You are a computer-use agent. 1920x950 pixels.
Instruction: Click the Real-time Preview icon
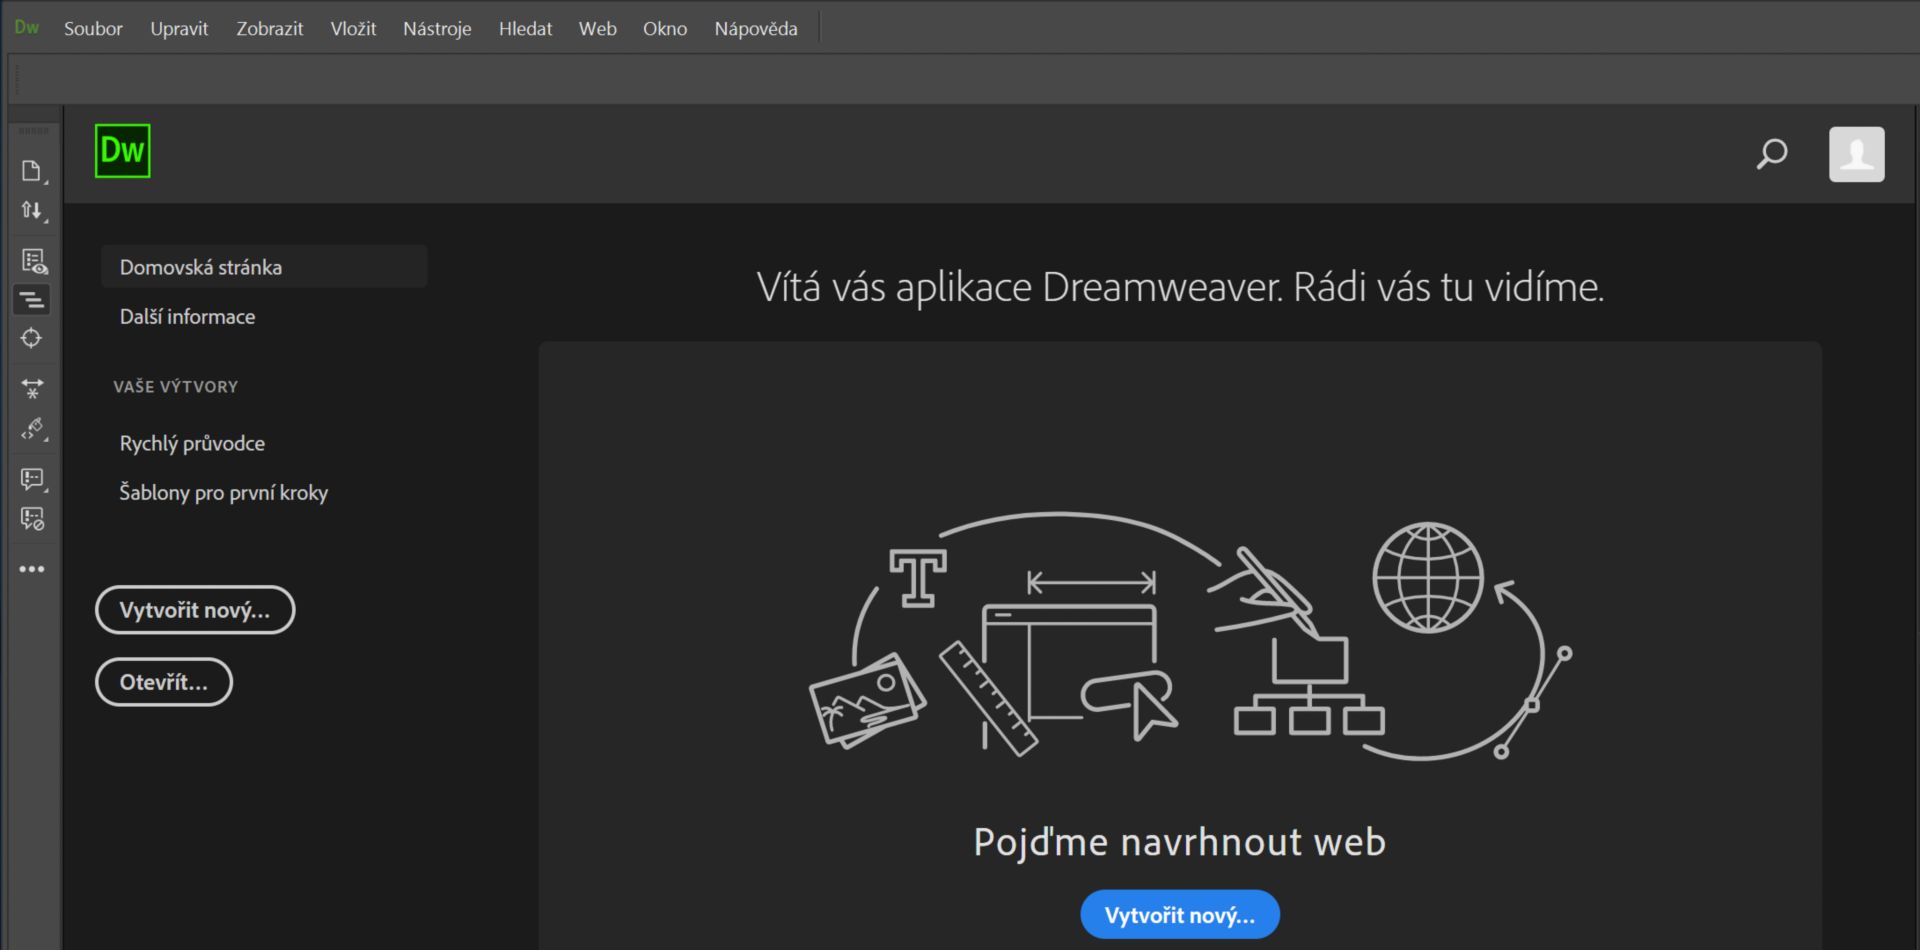click(33, 260)
